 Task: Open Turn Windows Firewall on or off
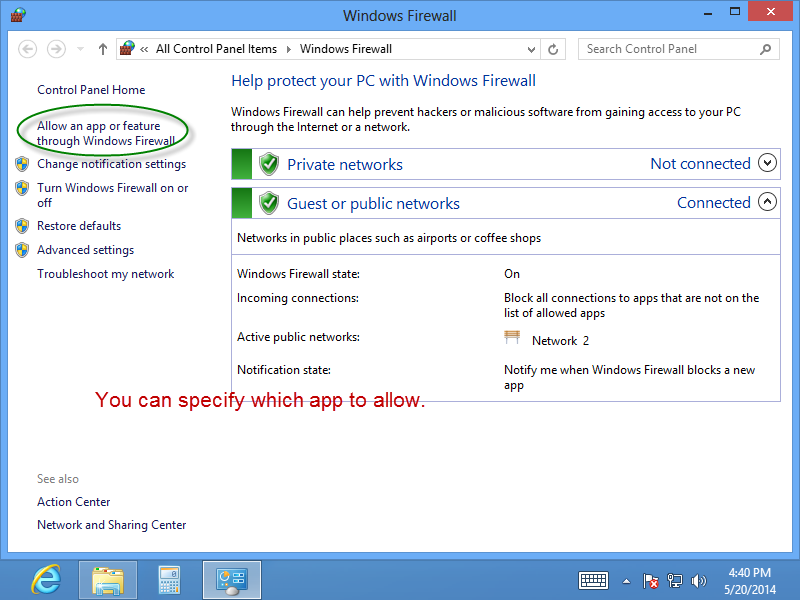point(113,195)
